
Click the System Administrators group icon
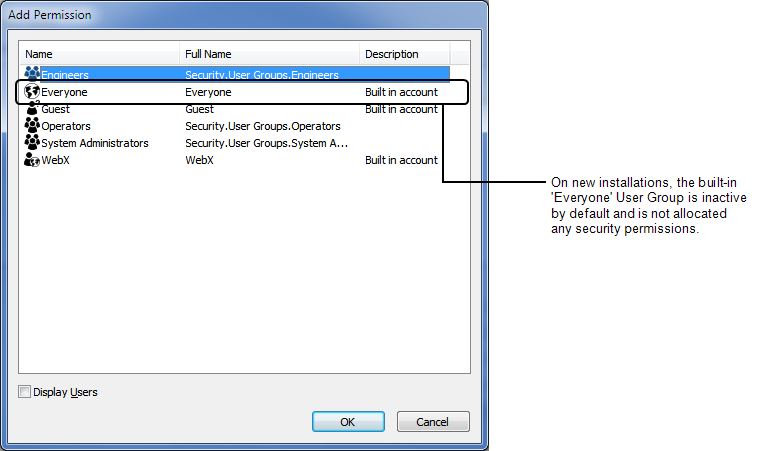pyautogui.click(x=32, y=143)
